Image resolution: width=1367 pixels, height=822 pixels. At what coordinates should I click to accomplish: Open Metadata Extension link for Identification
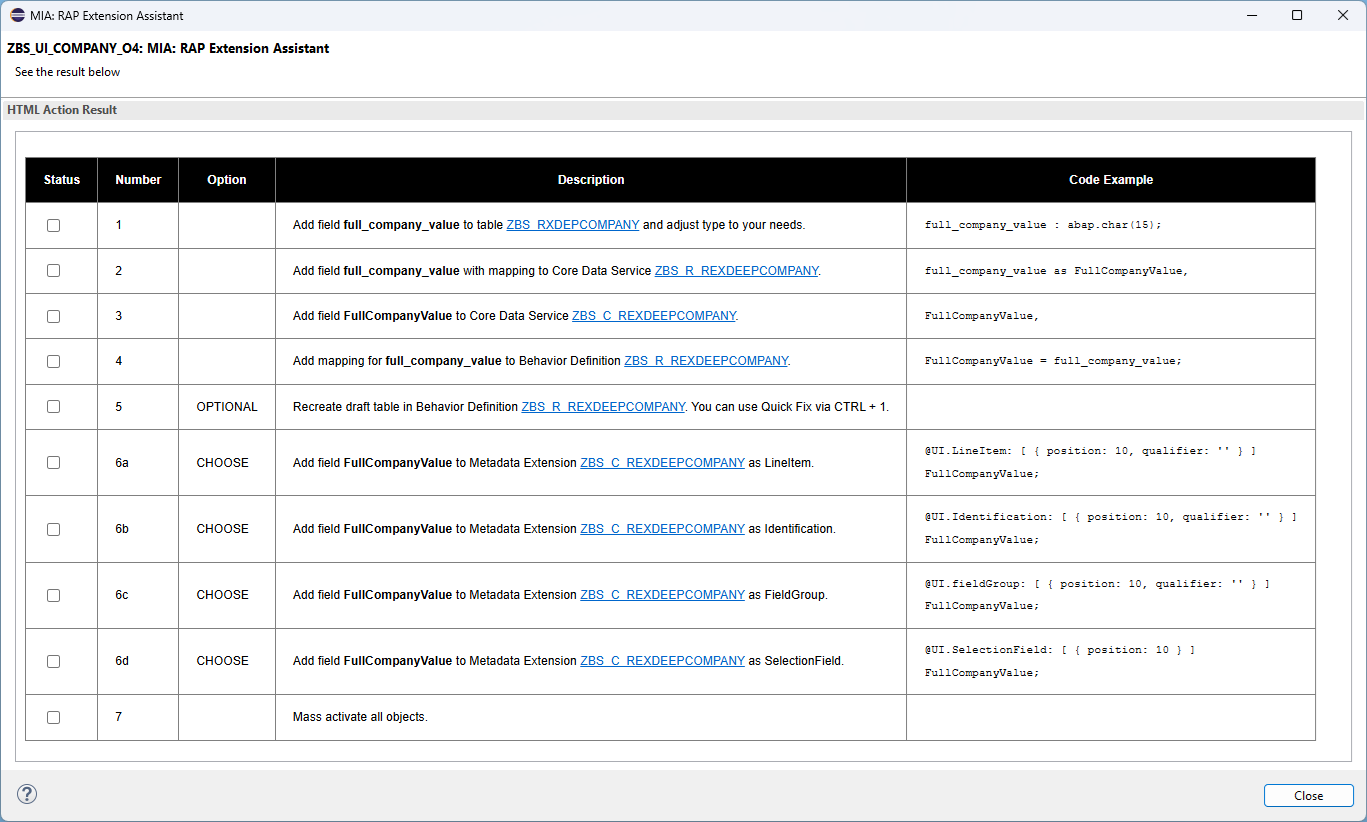[662, 529]
